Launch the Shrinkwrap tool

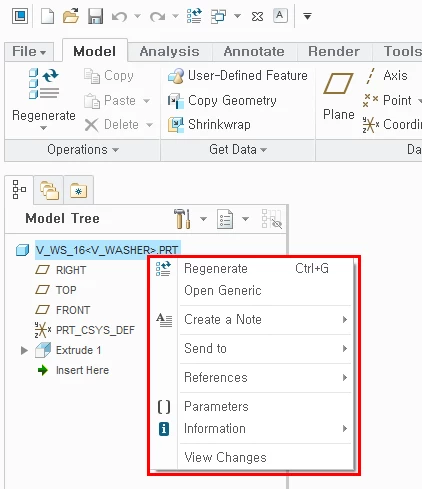point(209,125)
